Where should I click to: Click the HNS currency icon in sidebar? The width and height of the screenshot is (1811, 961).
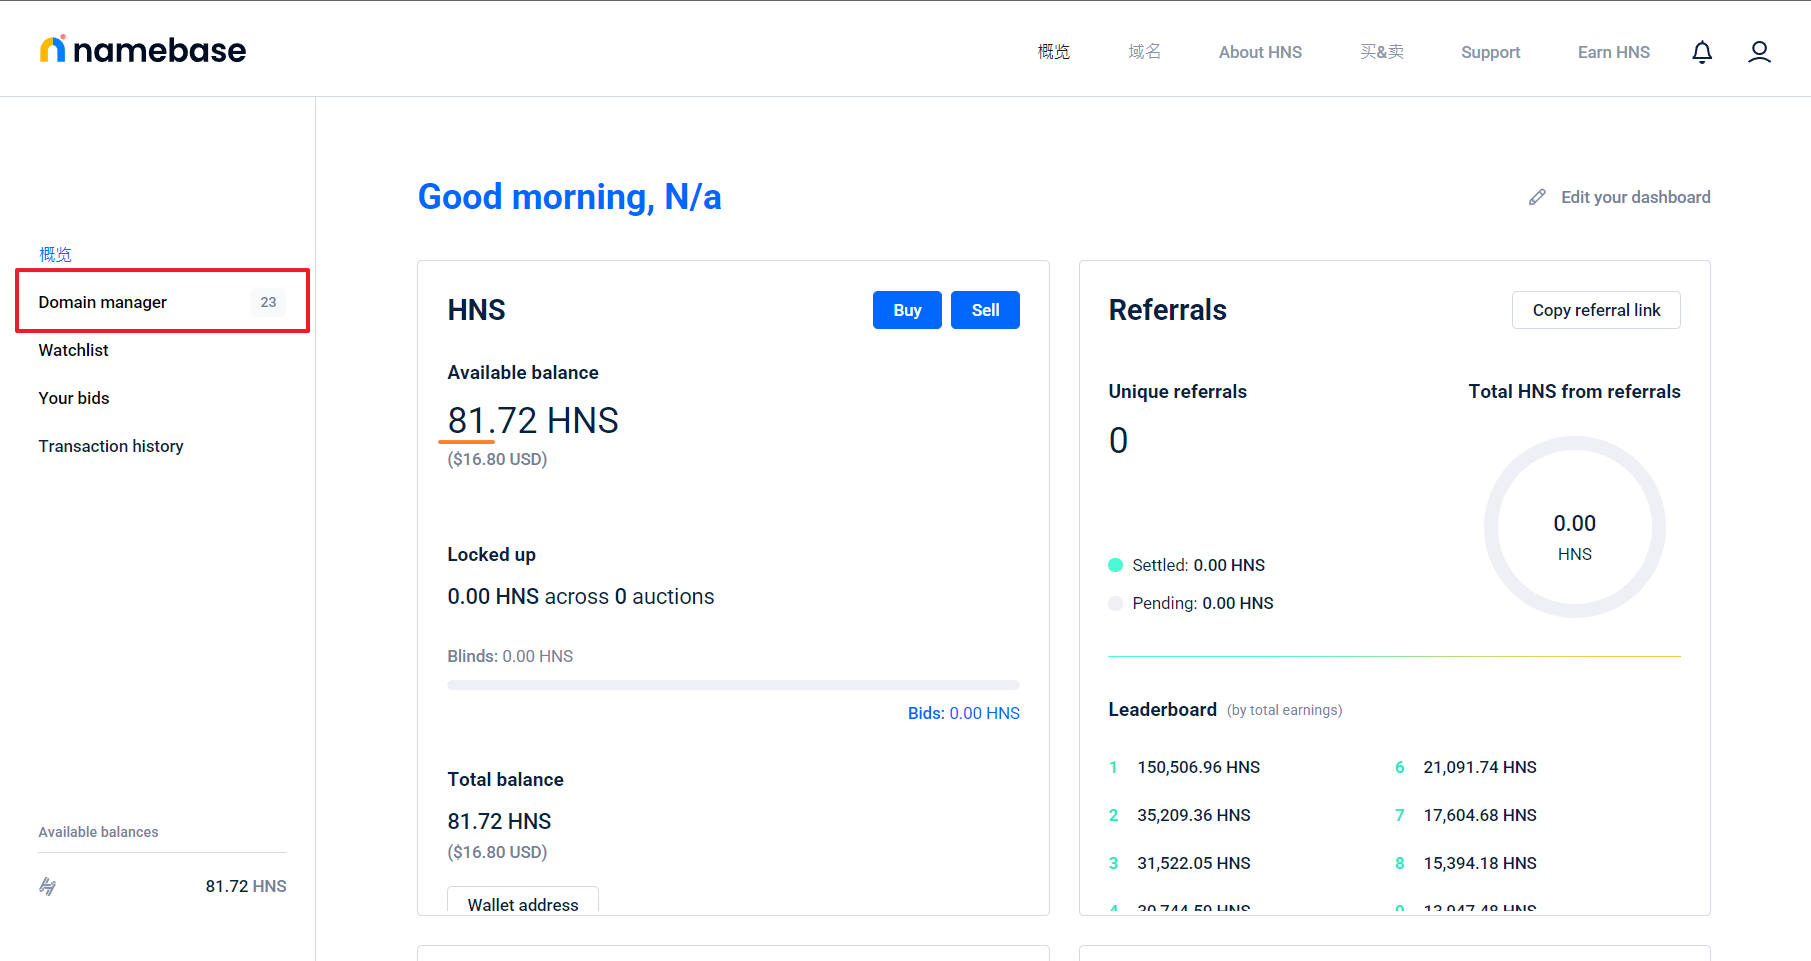pyautogui.click(x=48, y=886)
